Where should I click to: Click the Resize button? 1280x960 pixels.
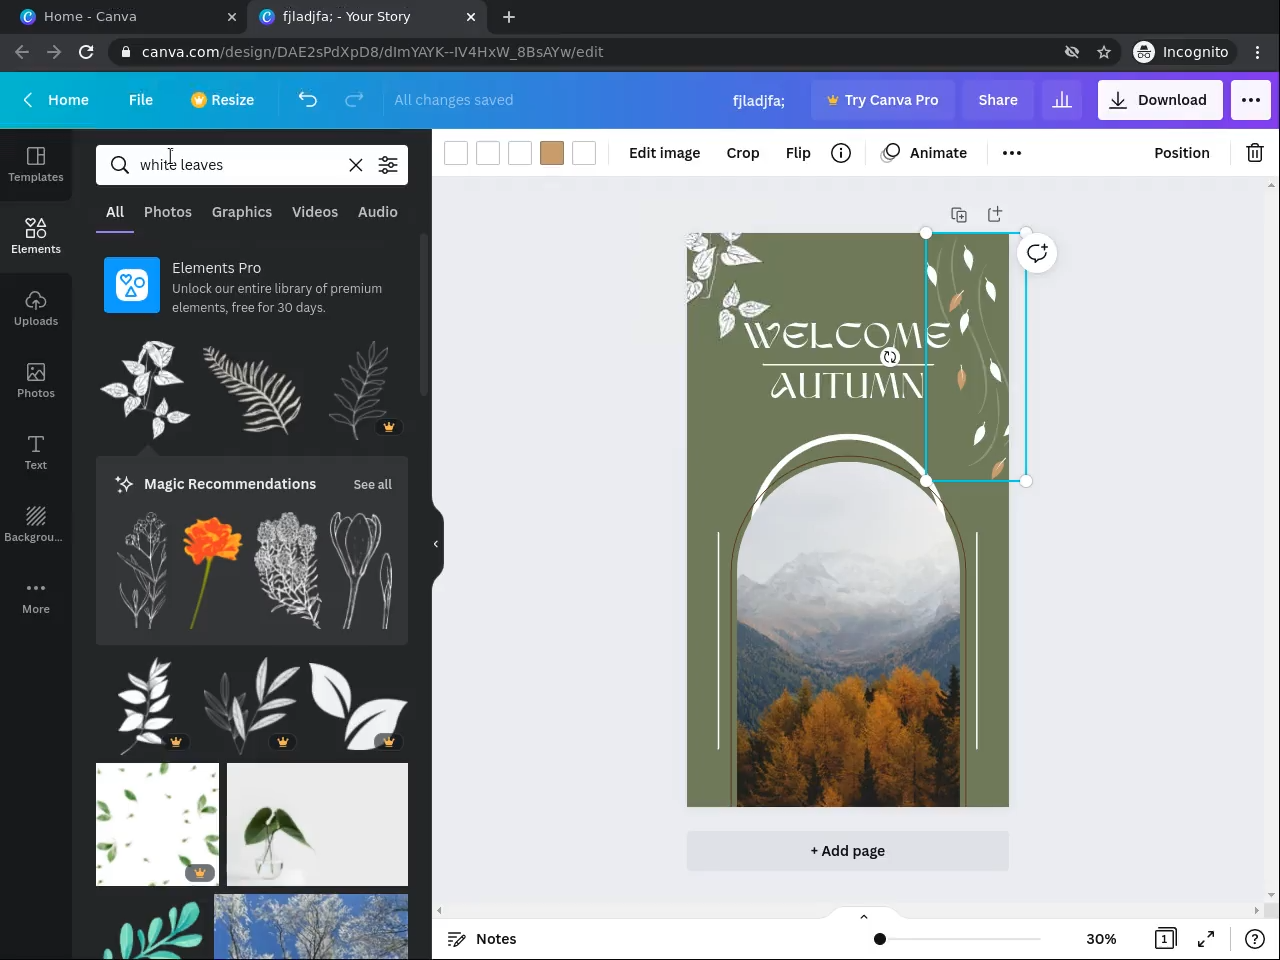coord(222,100)
